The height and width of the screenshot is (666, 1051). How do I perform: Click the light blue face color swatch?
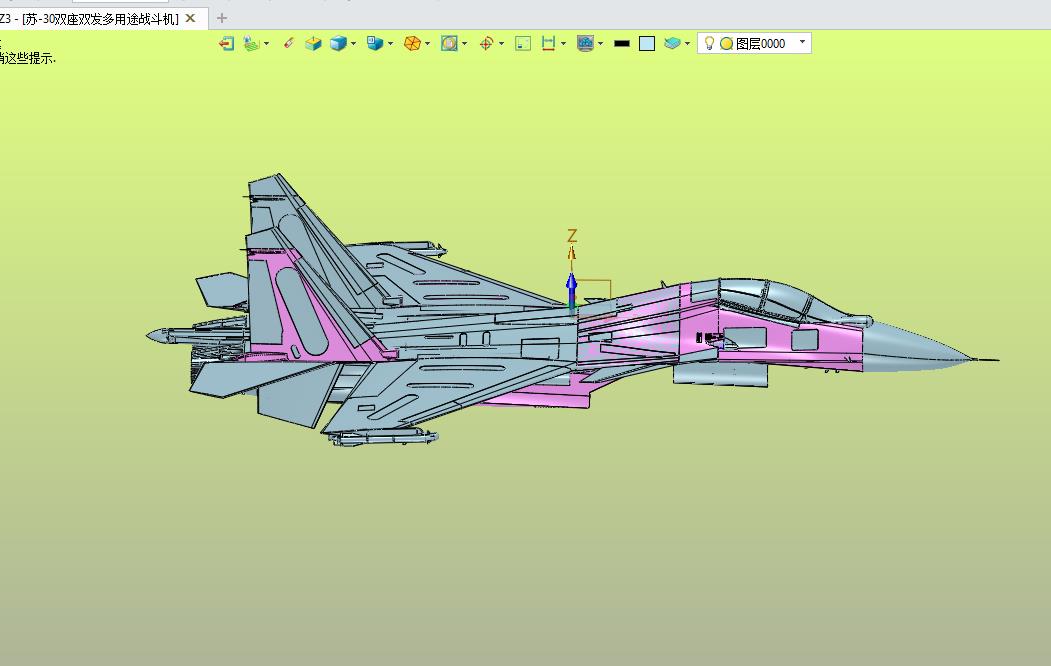click(647, 44)
